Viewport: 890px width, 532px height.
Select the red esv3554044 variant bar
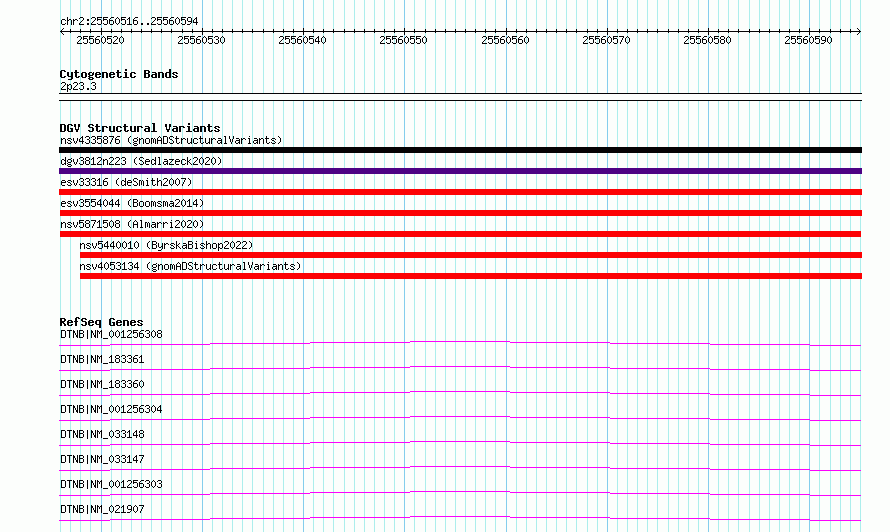pyautogui.click(x=460, y=213)
